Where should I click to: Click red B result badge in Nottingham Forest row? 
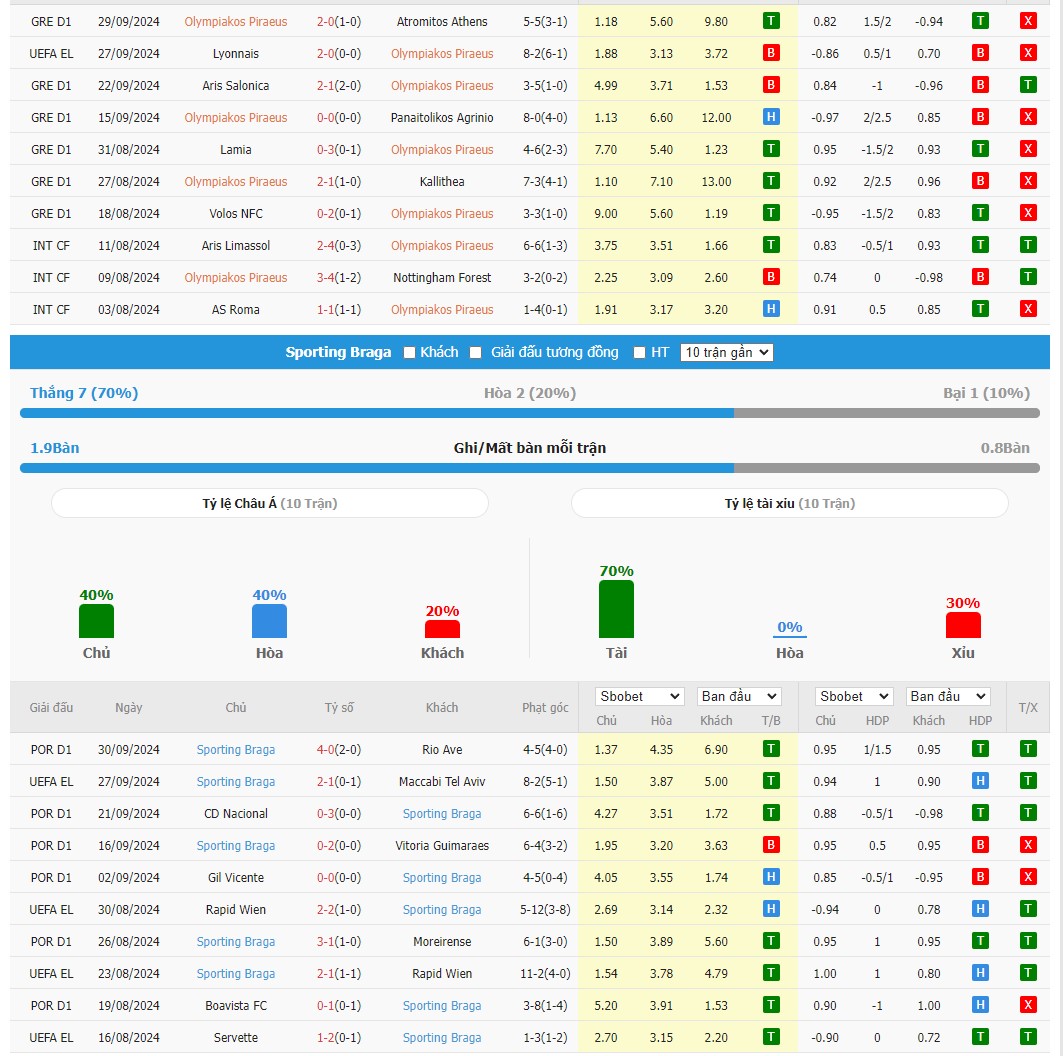[771, 277]
